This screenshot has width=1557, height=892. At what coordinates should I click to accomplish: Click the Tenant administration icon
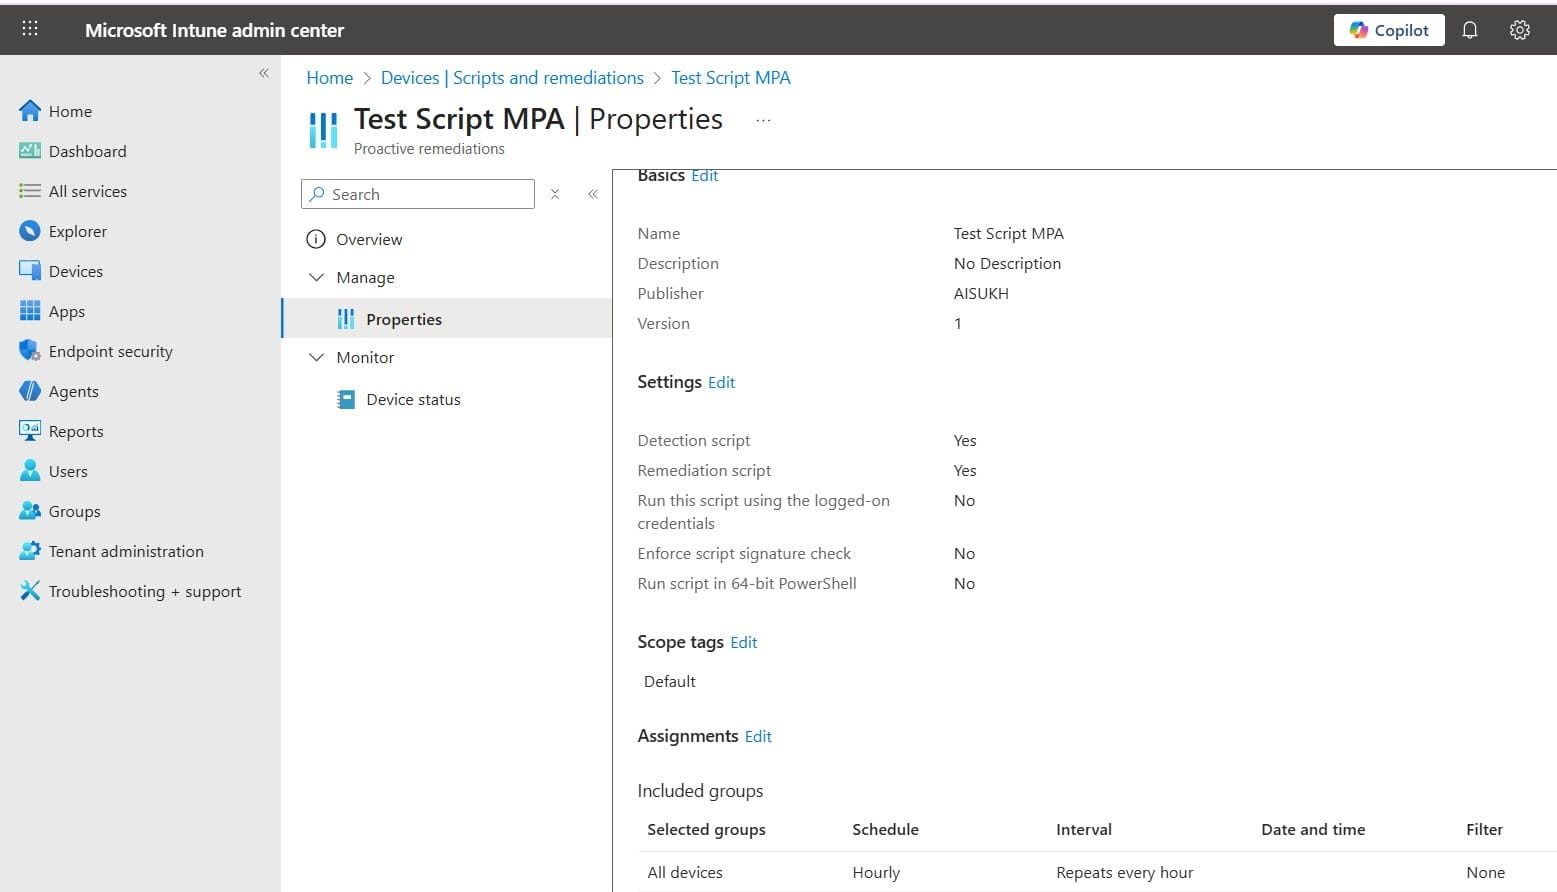[30, 551]
